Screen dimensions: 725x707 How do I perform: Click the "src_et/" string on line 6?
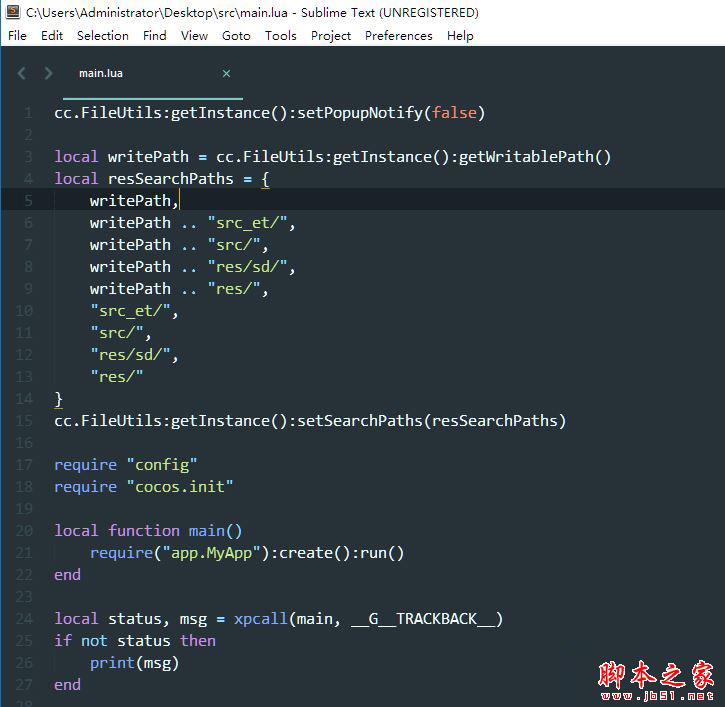pos(247,223)
